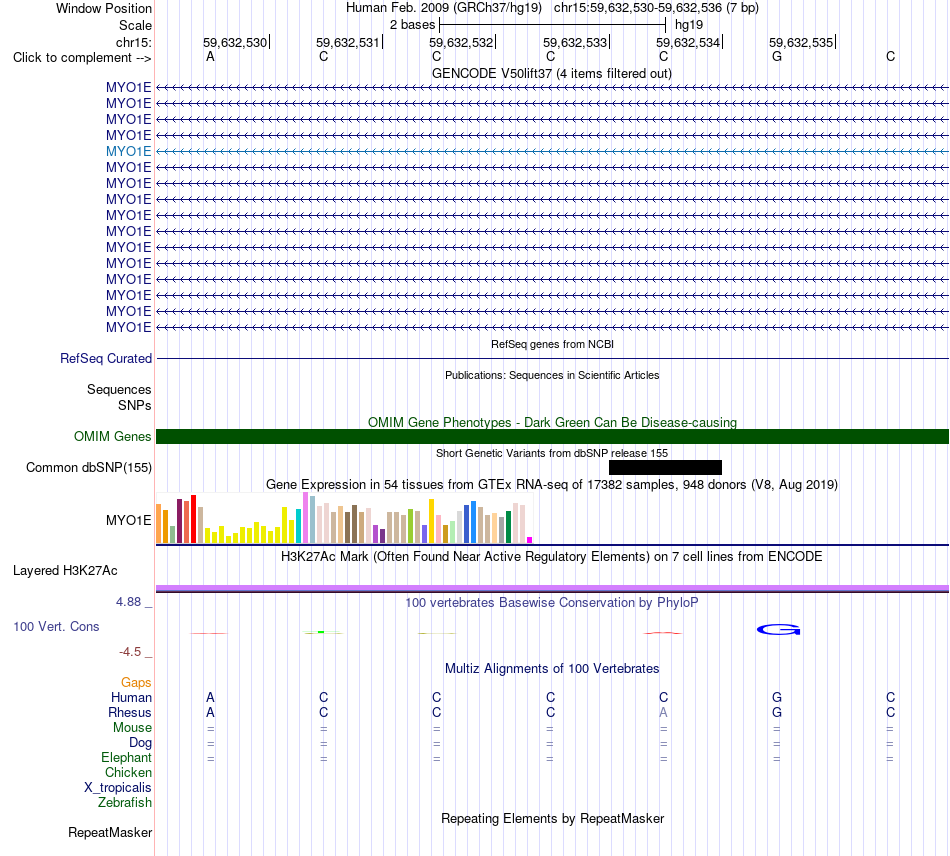Click 'RefSeq genes from NCBI' track title
The height and width of the screenshot is (856, 950).
(x=552, y=344)
